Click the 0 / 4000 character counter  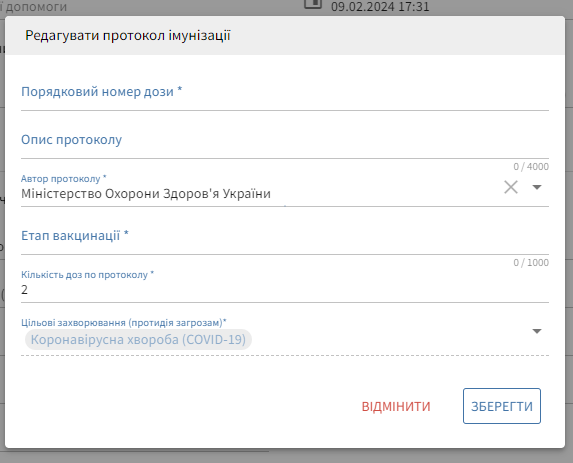pyautogui.click(x=531, y=167)
